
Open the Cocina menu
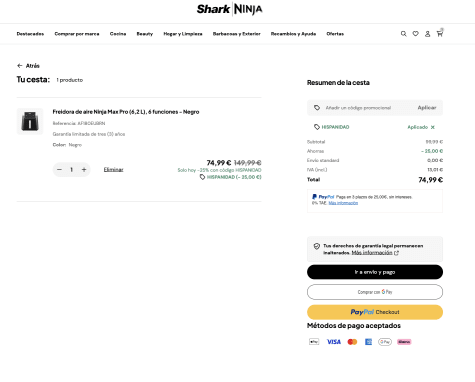click(x=118, y=34)
